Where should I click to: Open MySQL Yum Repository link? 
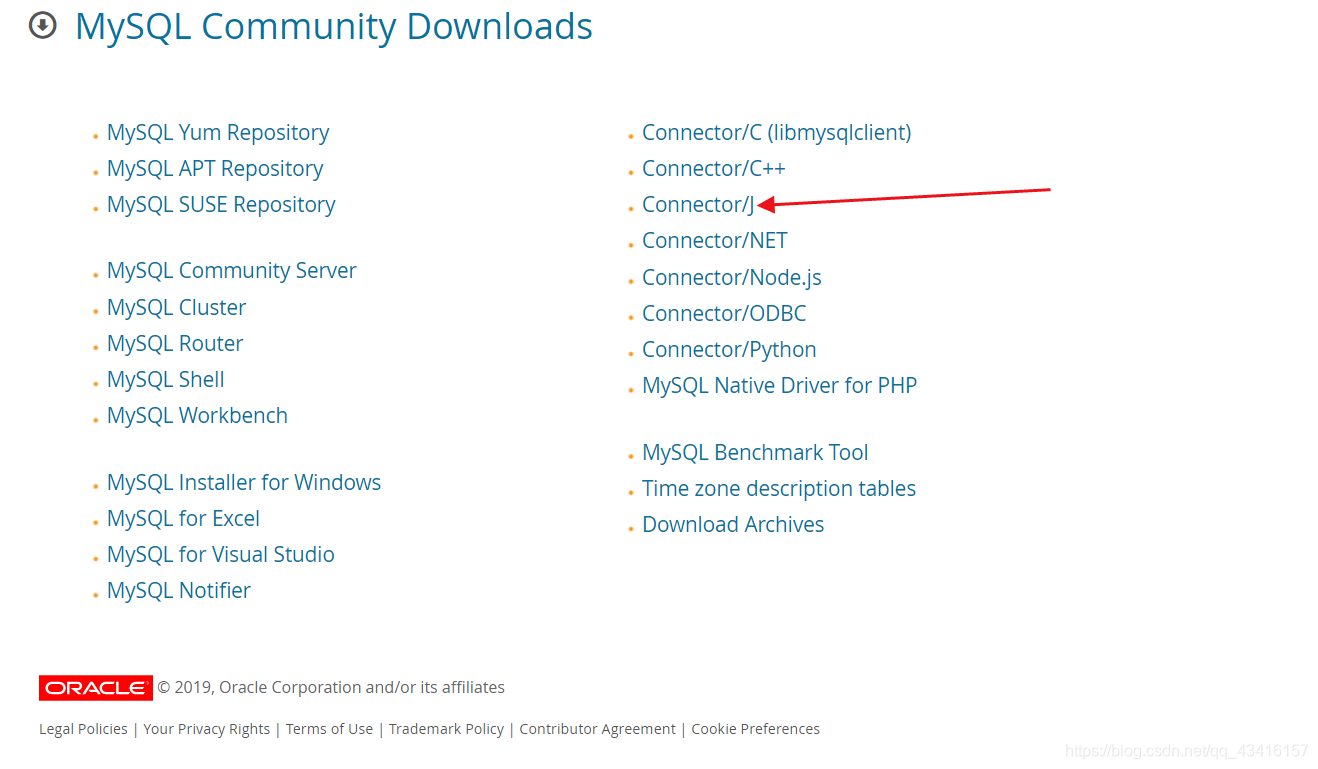218,132
